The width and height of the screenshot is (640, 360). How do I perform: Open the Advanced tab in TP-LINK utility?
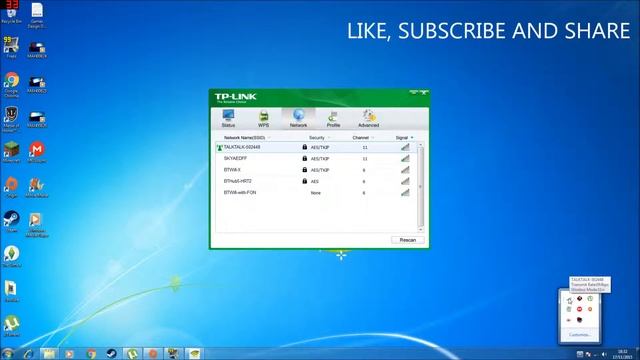[x=369, y=119]
